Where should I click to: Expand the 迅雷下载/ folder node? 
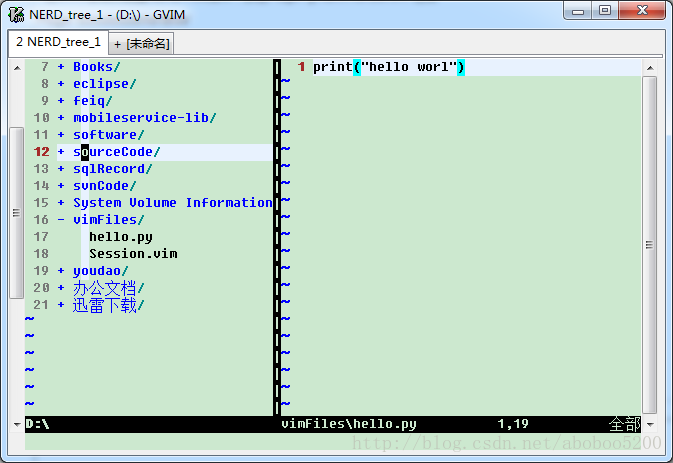61,305
